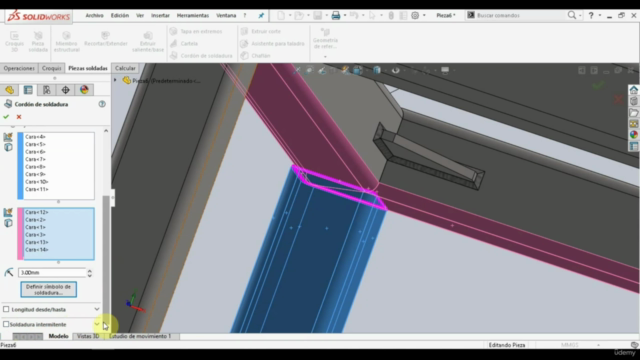Click the viewport confirm green checkmark
Viewport: 640px width, 360px height.
tap(598, 85)
